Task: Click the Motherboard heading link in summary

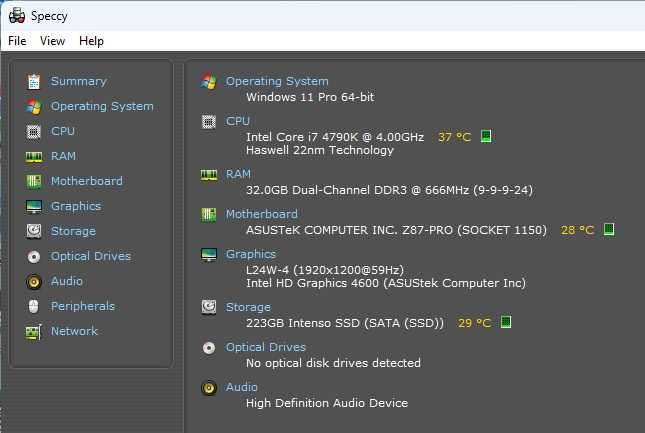Action: point(262,214)
